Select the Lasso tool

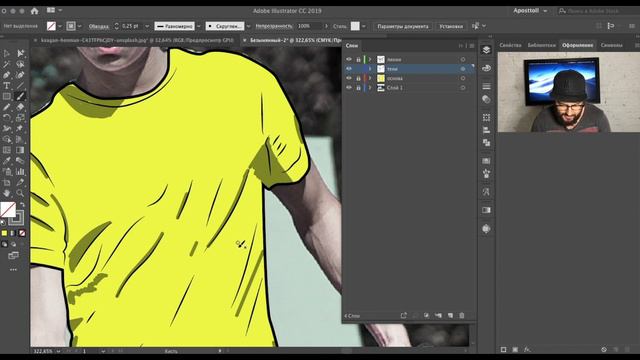20,64
